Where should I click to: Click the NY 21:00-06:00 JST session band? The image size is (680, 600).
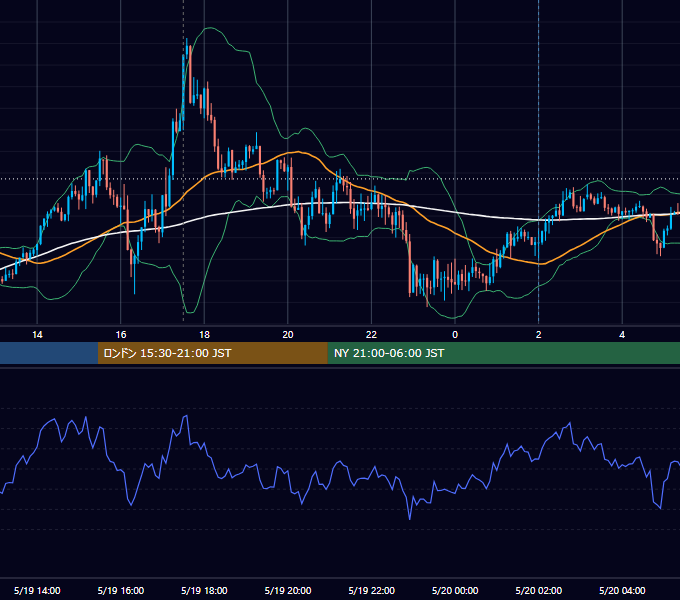coord(503,353)
